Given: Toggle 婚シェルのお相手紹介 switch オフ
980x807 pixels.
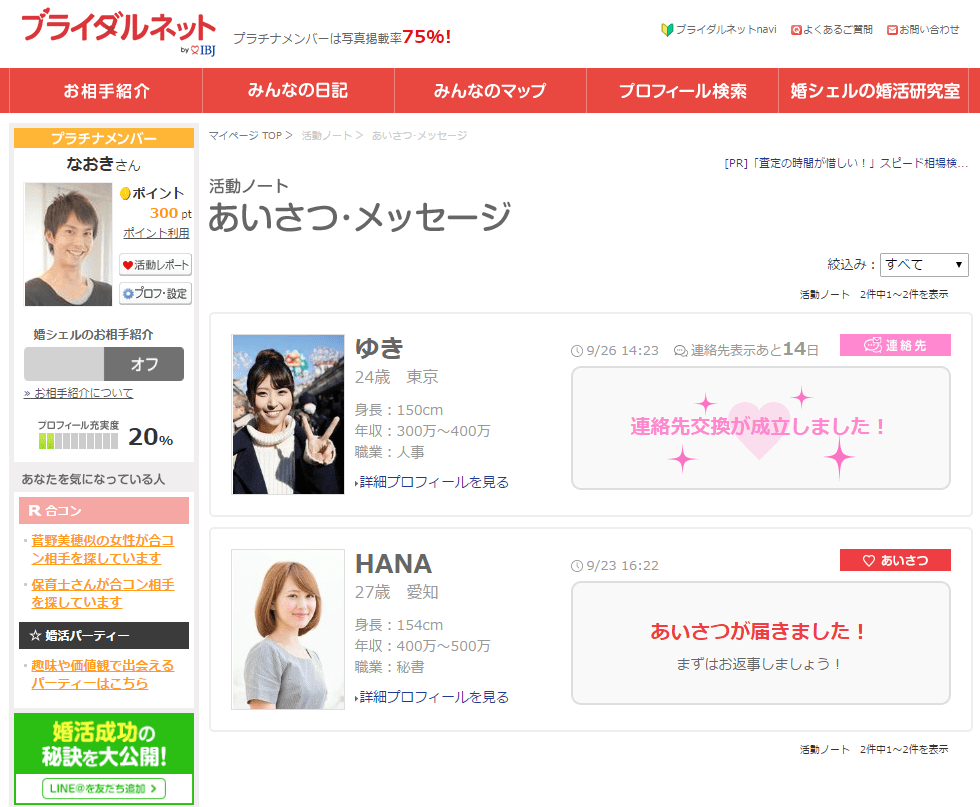Looking at the screenshot, I should click(x=104, y=364).
